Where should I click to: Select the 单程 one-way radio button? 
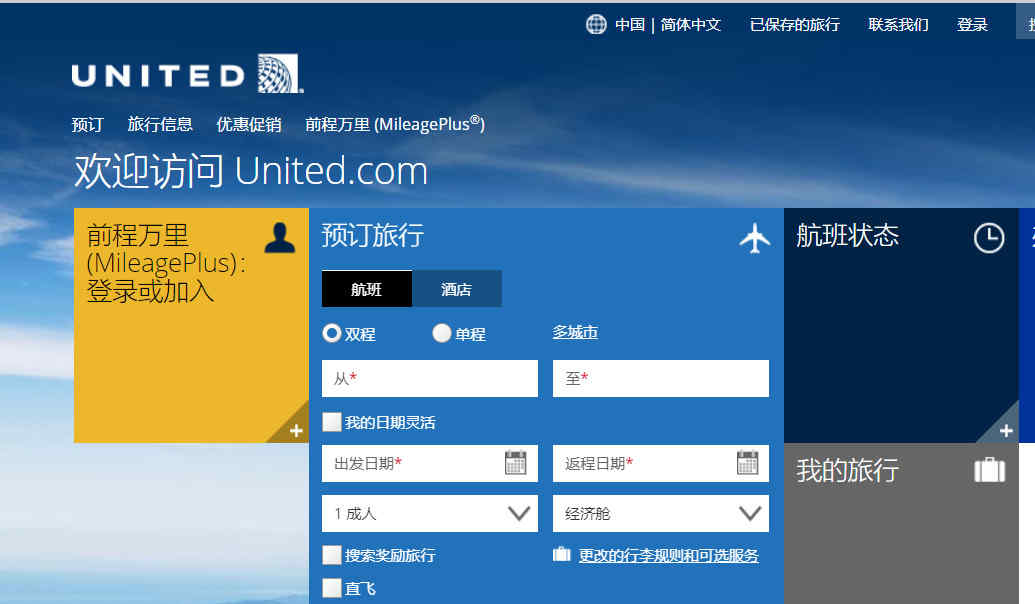(441, 333)
